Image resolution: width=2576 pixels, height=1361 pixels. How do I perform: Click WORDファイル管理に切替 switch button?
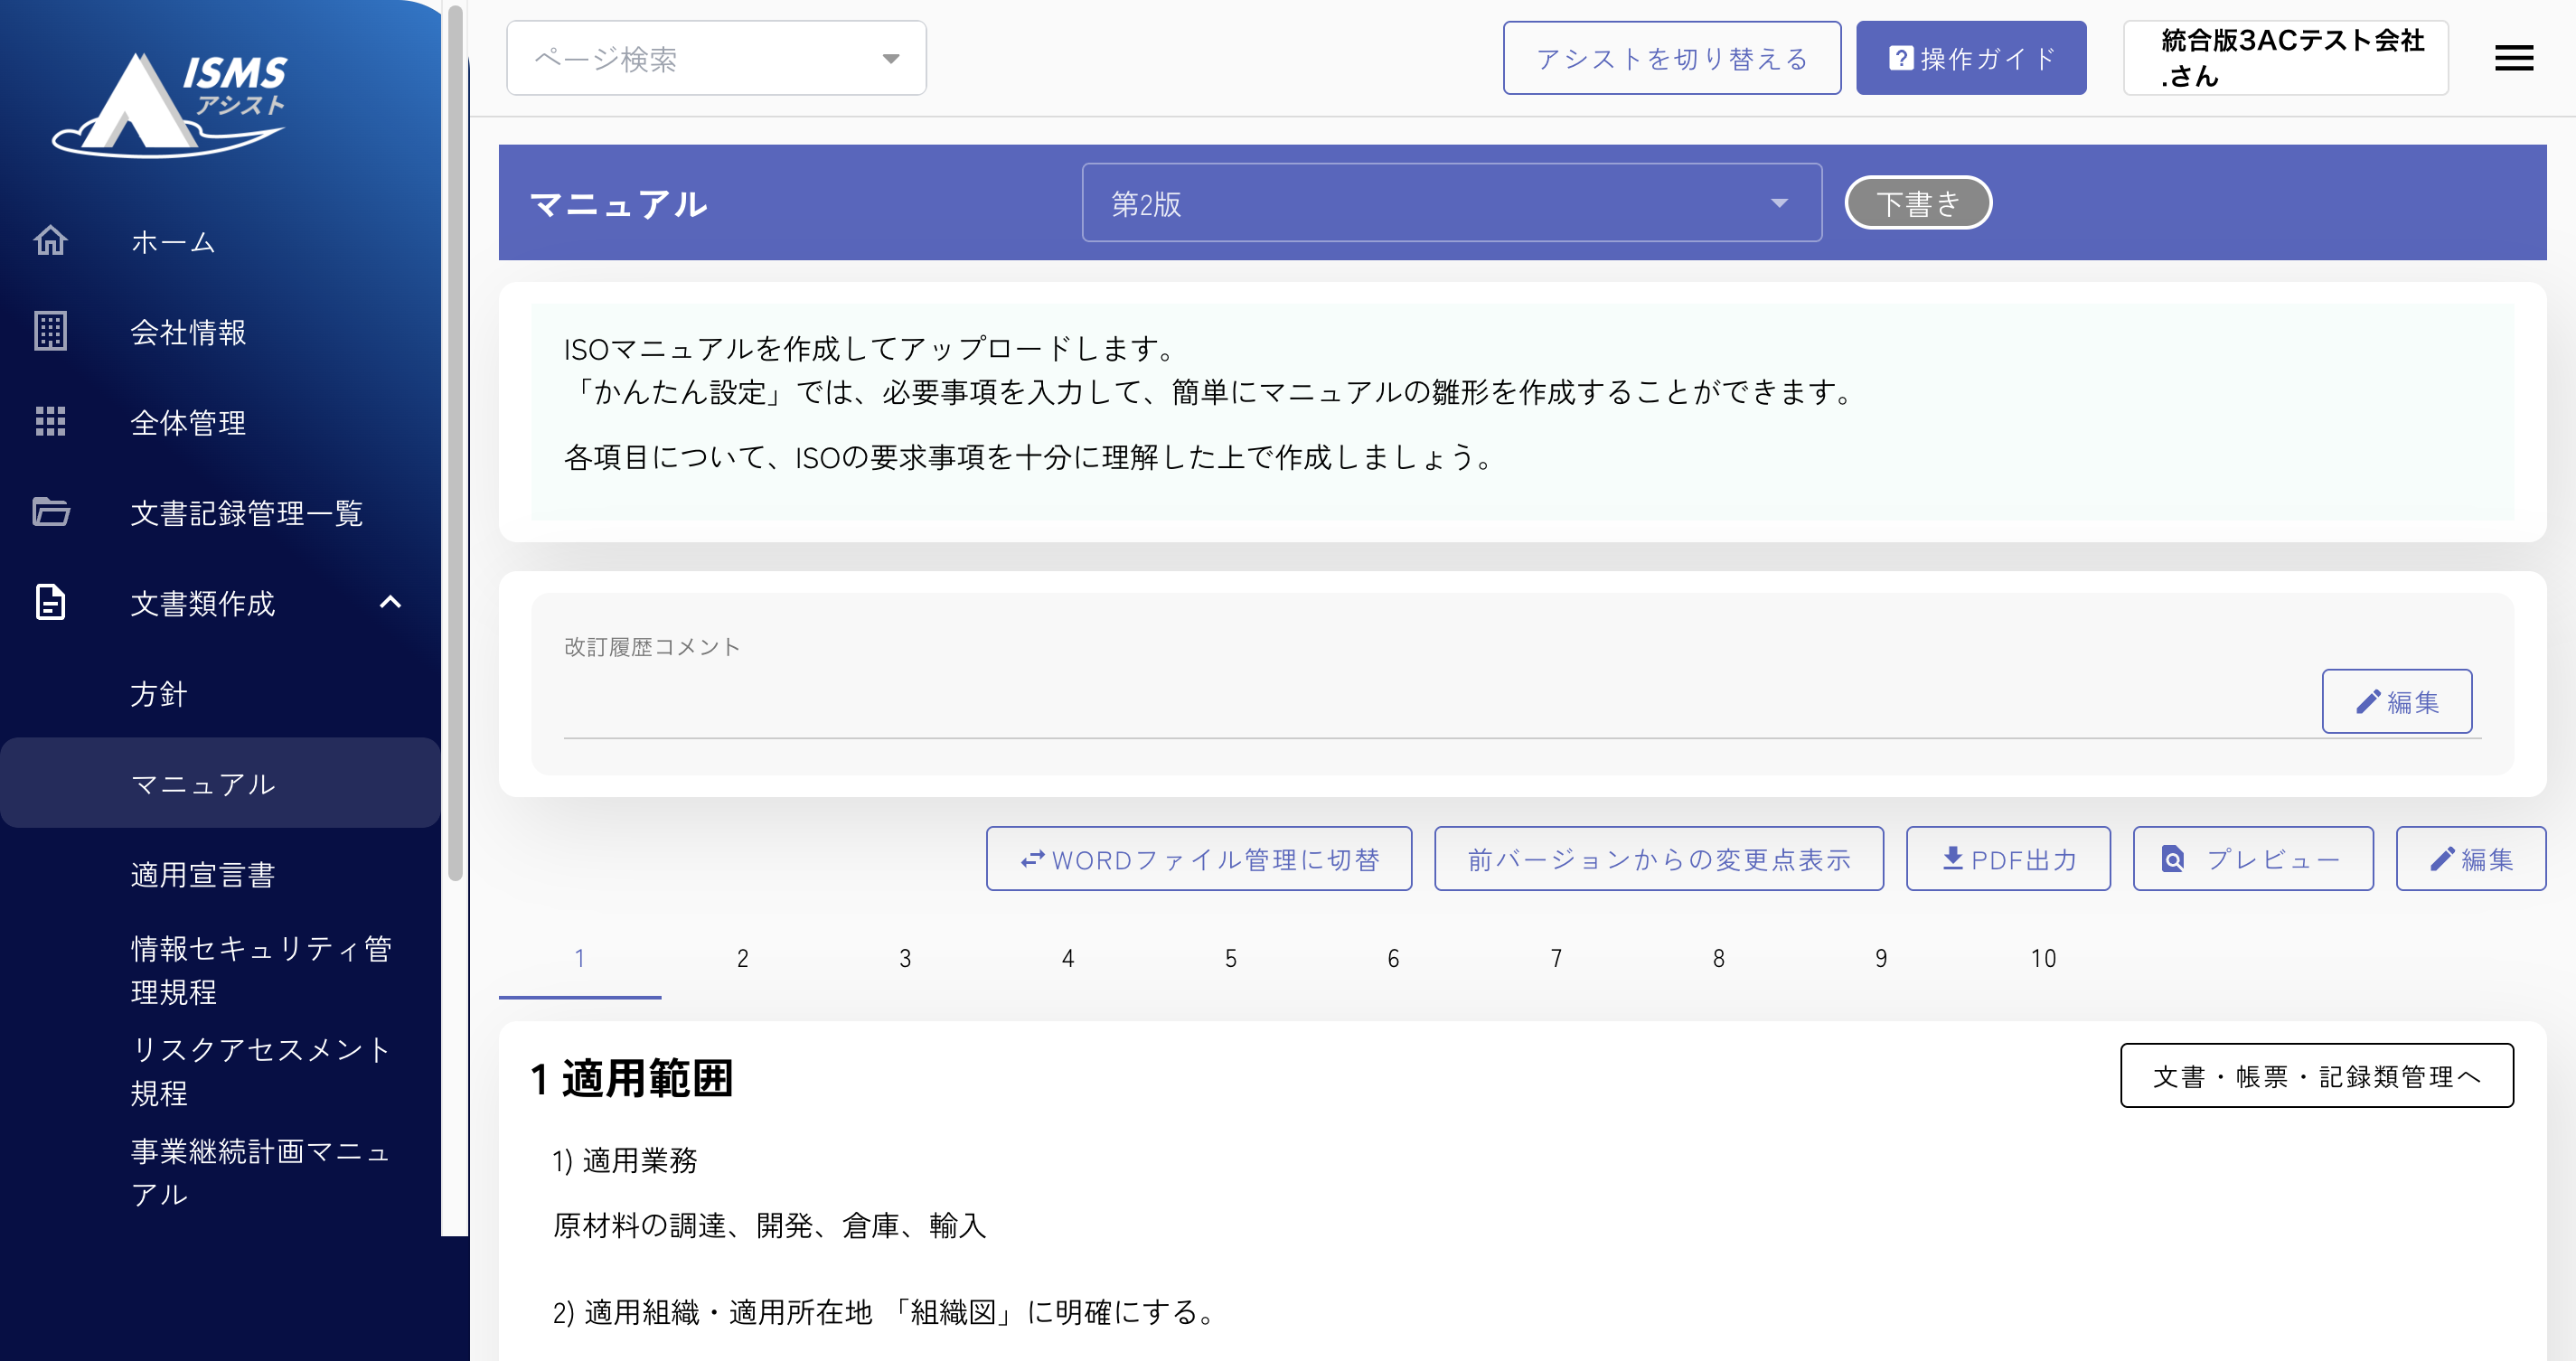click(x=1198, y=858)
